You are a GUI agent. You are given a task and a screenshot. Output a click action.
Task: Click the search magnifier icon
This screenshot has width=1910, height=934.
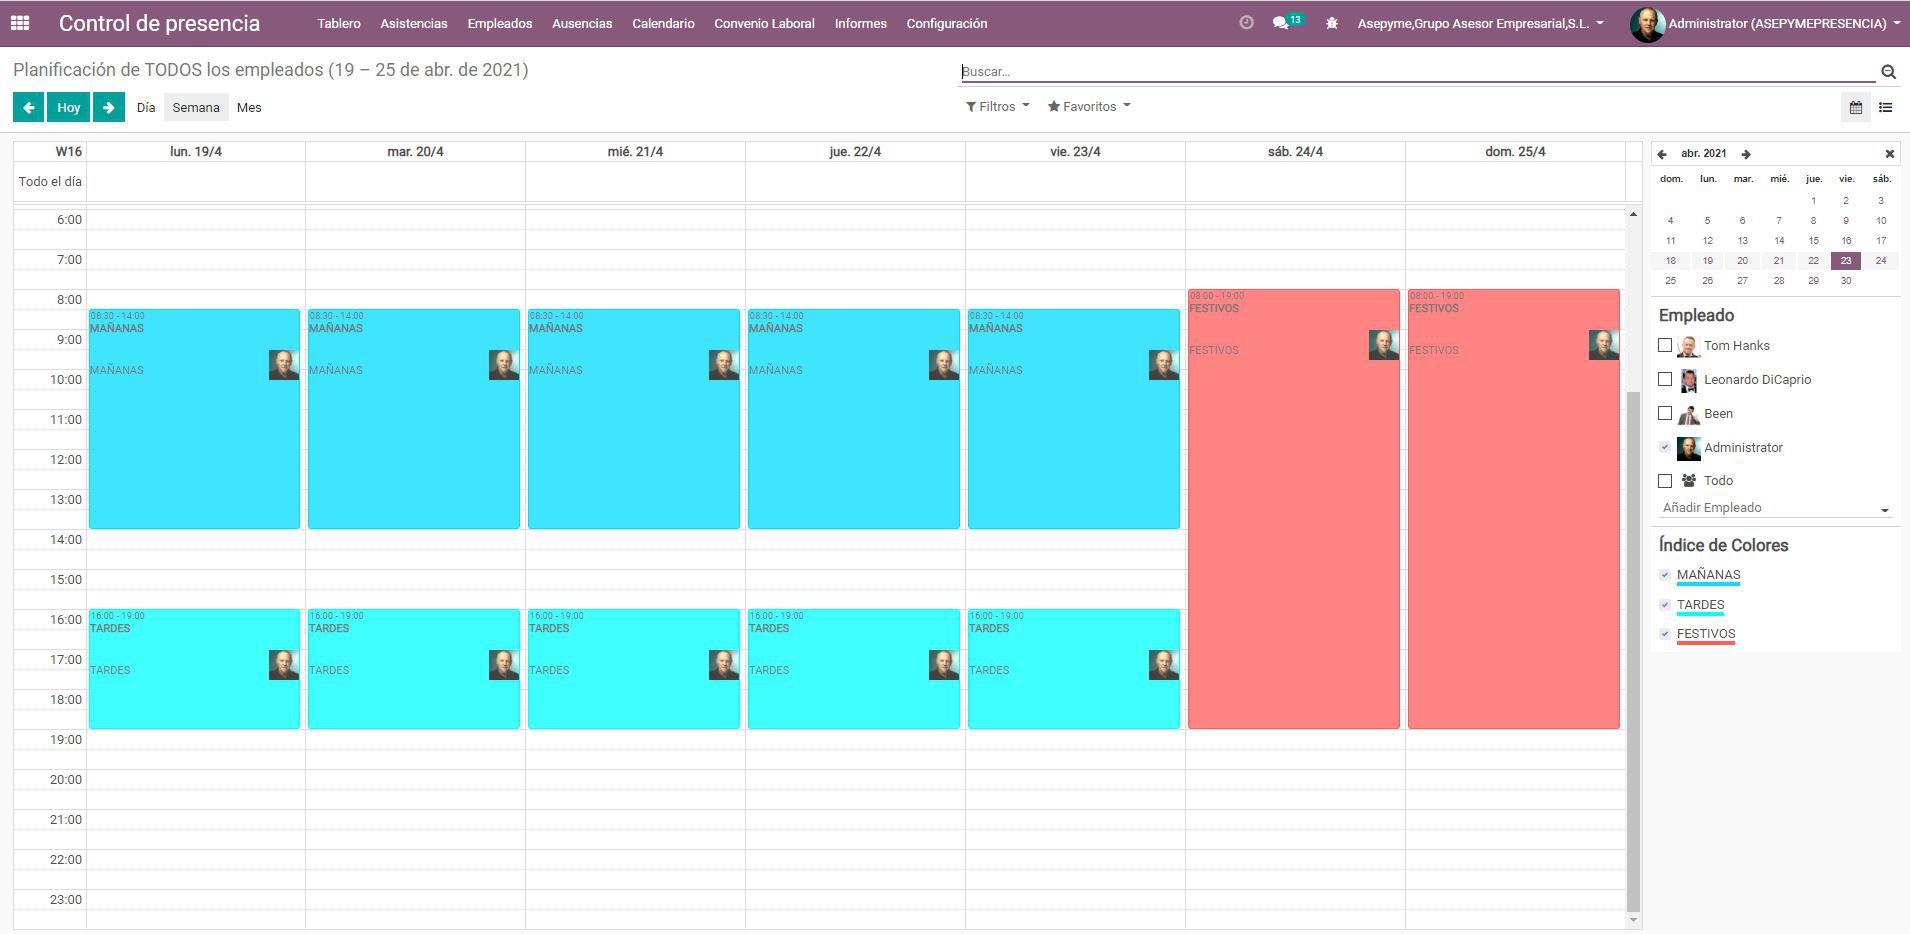click(1888, 72)
